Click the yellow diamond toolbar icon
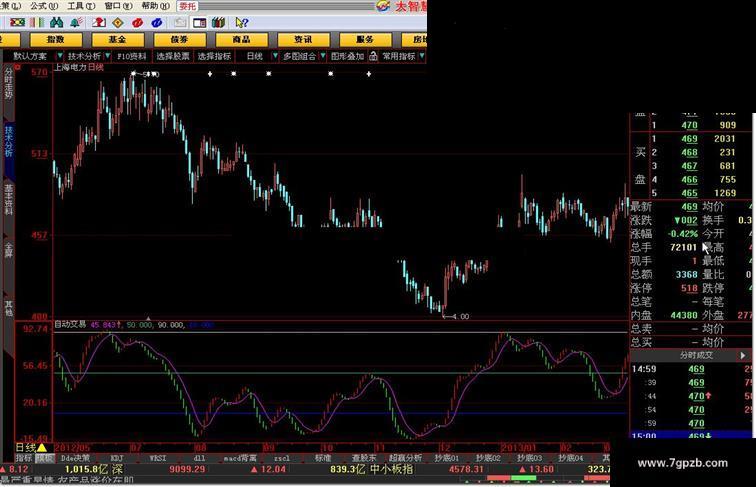756x487 pixels. [117, 22]
